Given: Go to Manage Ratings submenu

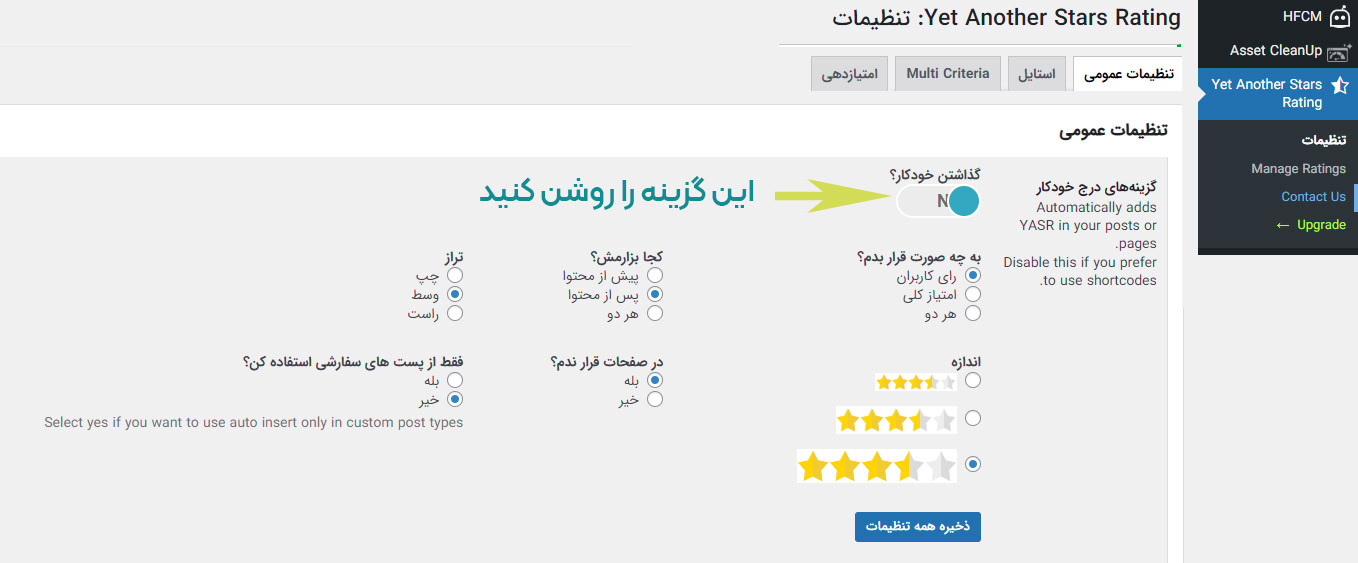Looking at the screenshot, I should [x=1298, y=168].
